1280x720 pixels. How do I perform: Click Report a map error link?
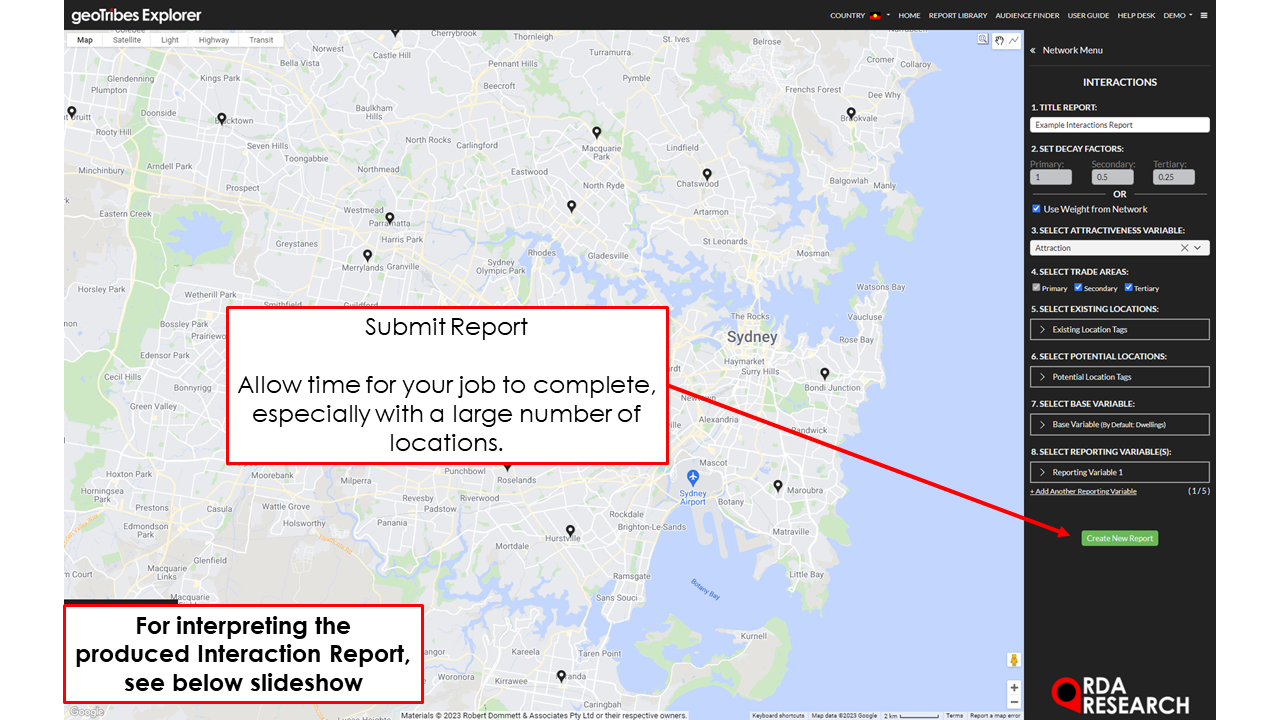(x=995, y=715)
